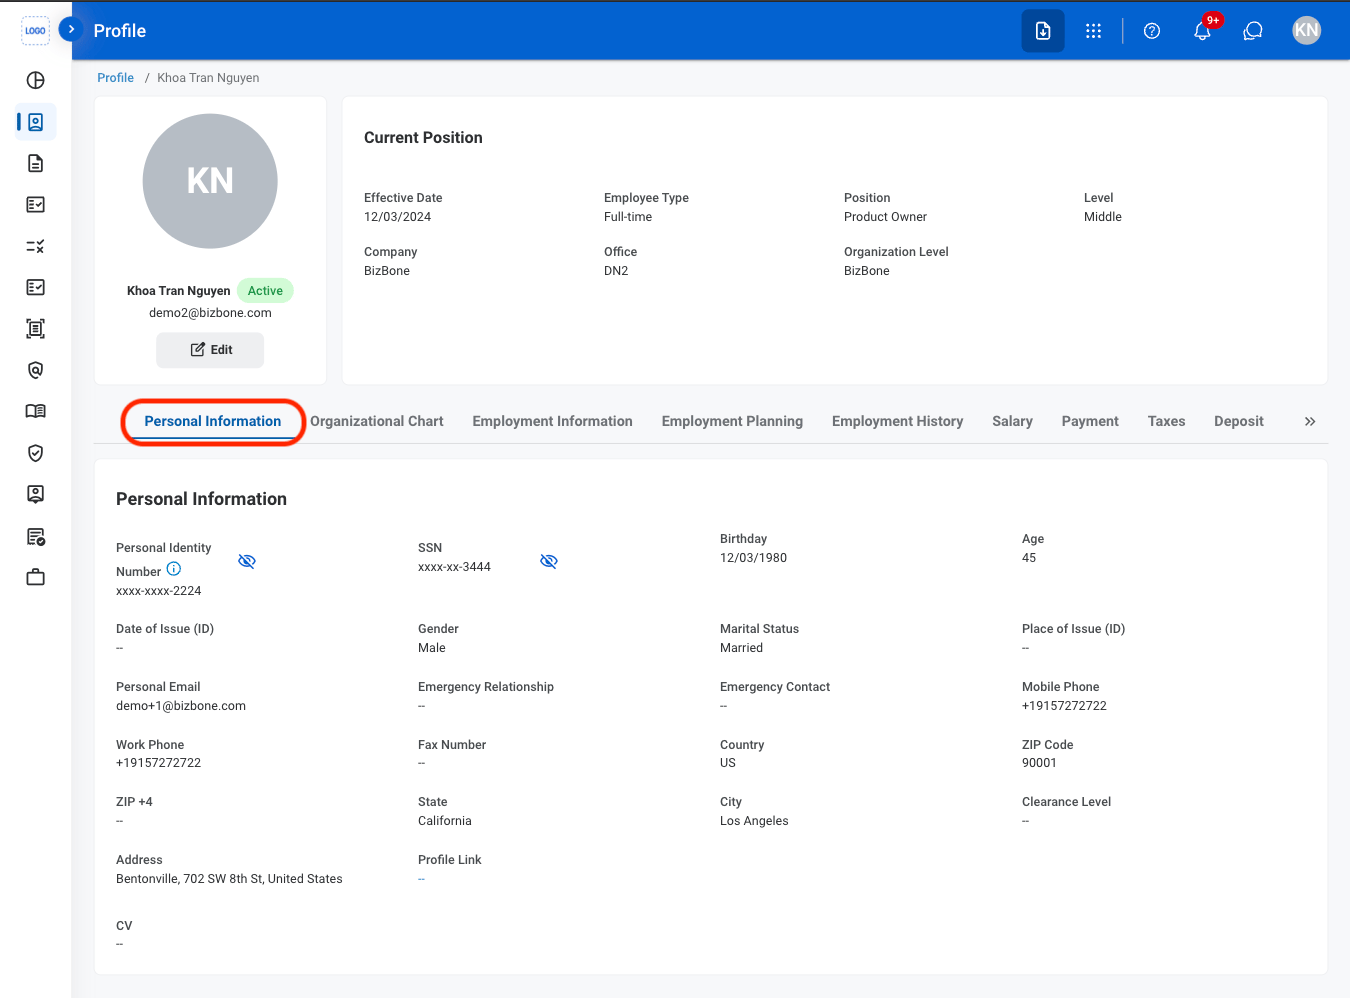
Task: Expand the sidebar with the arrow button
Action: 71,29
